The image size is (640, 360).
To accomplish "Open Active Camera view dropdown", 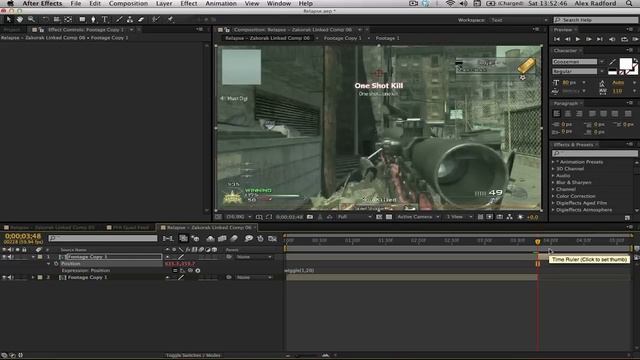I will [418, 217].
